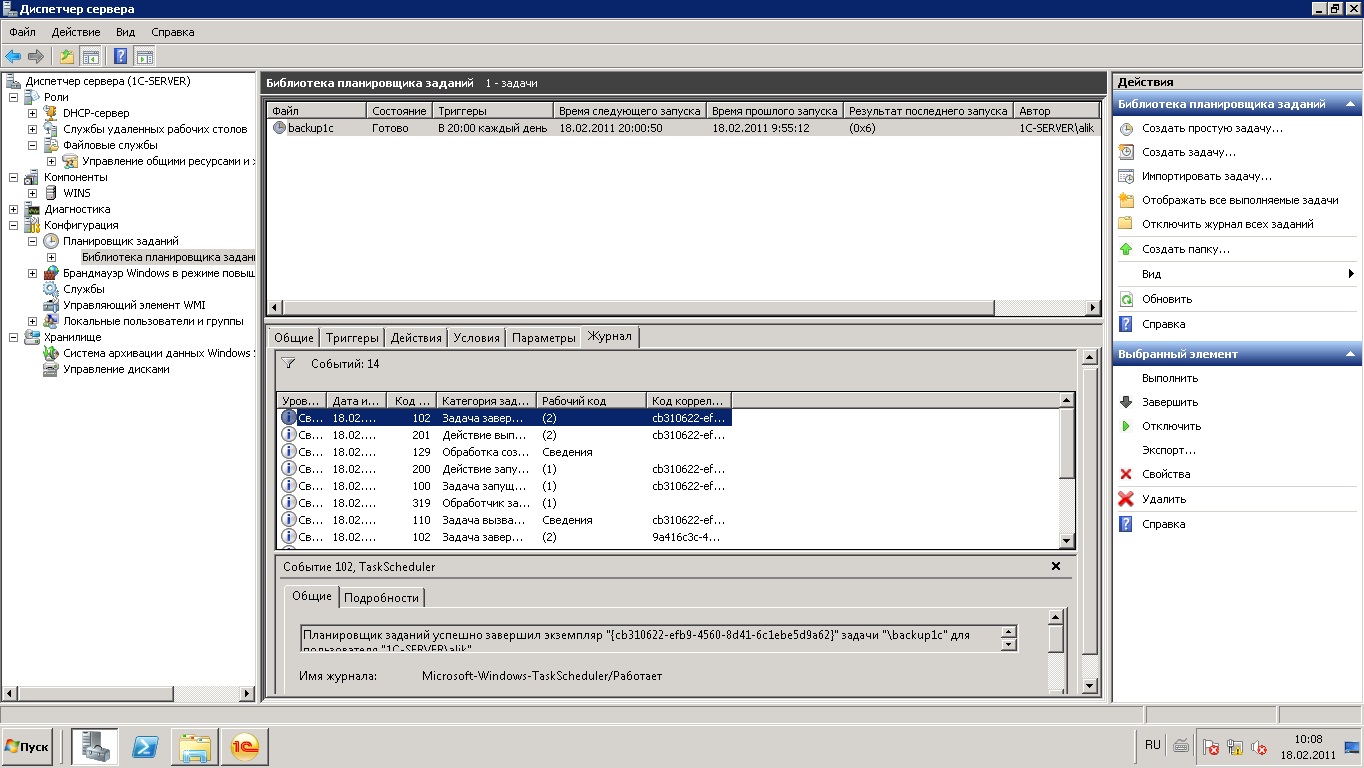The width and height of the screenshot is (1364, 768).
Task: Select the DHCP-сервер role icon
Action: point(52,113)
